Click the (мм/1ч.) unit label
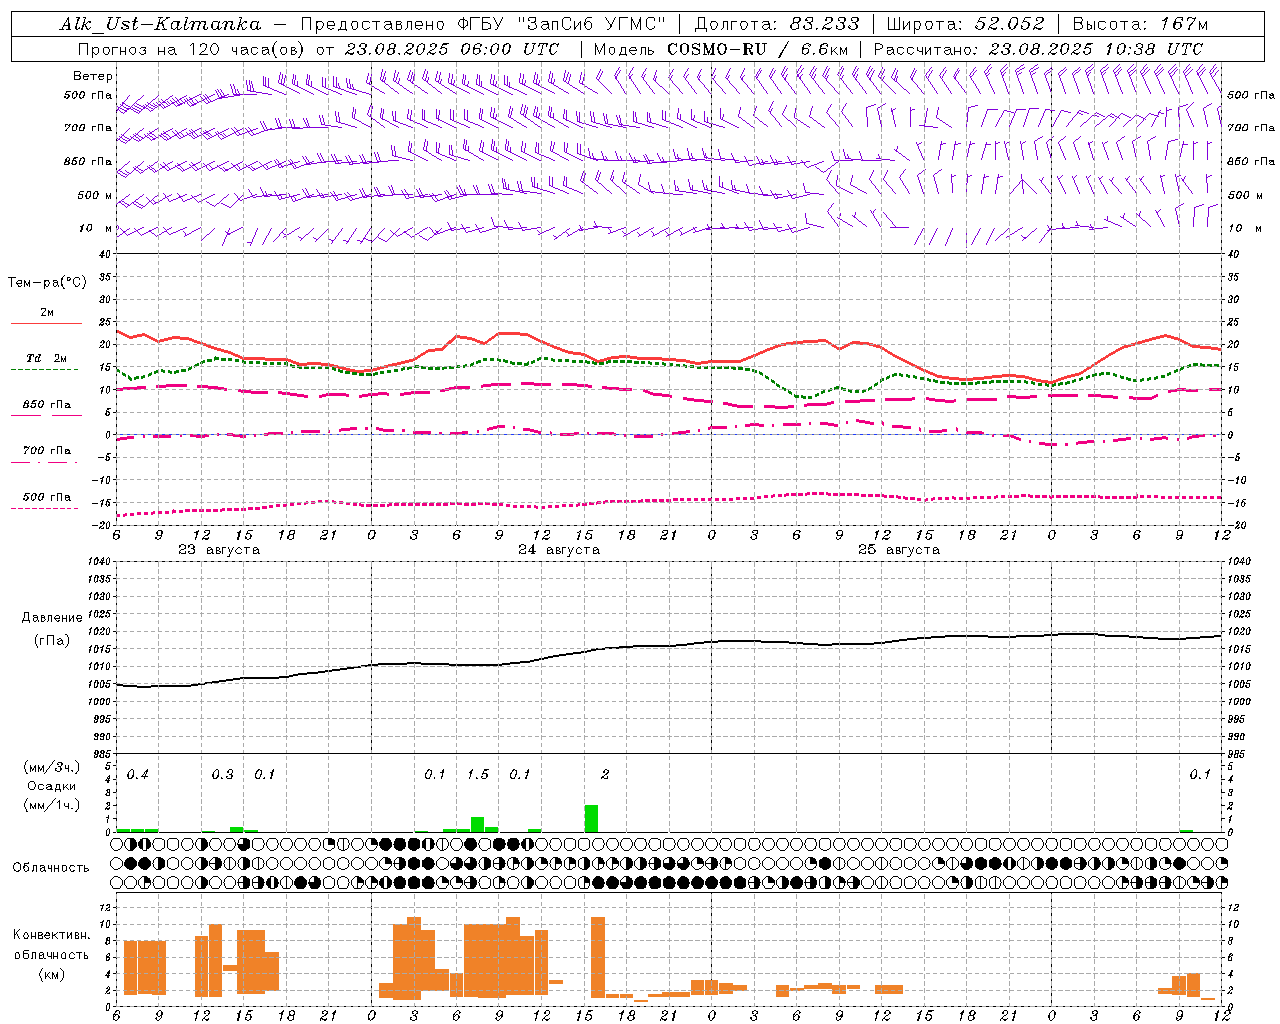 (52, 805)
